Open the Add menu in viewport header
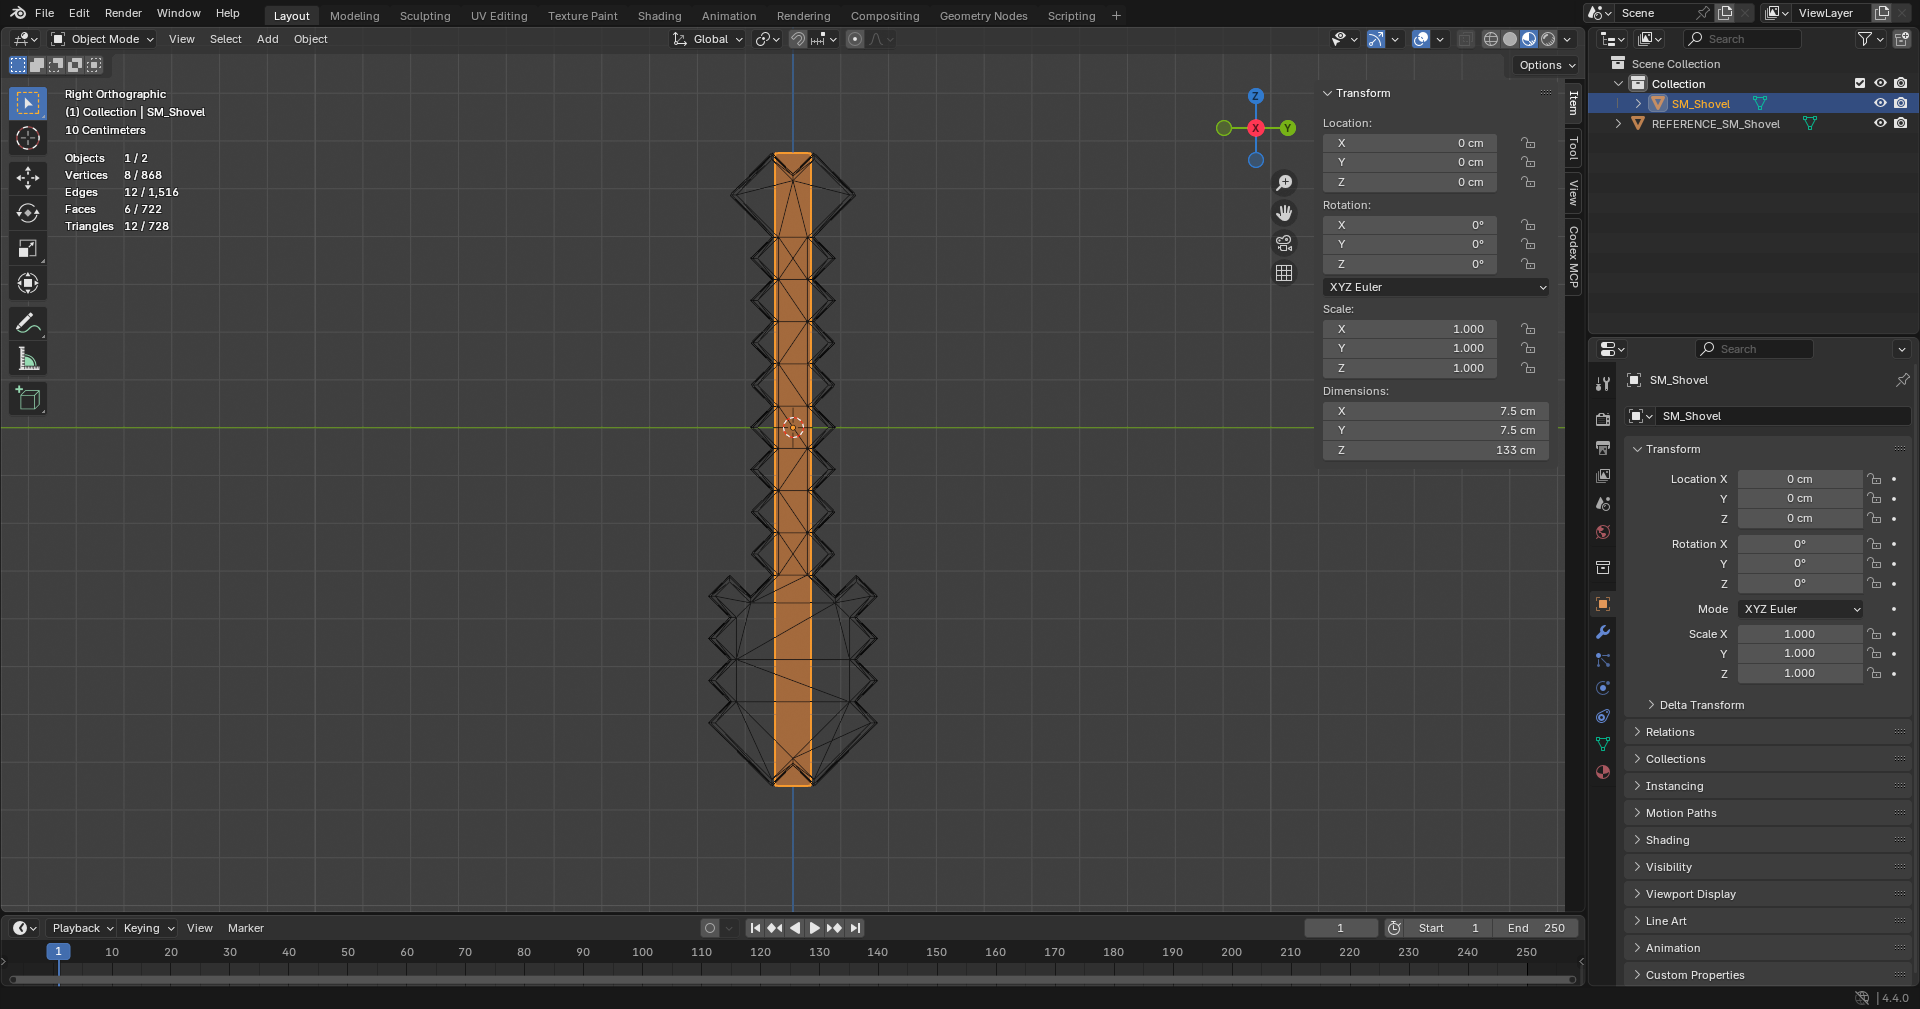 tap(267, 39)
